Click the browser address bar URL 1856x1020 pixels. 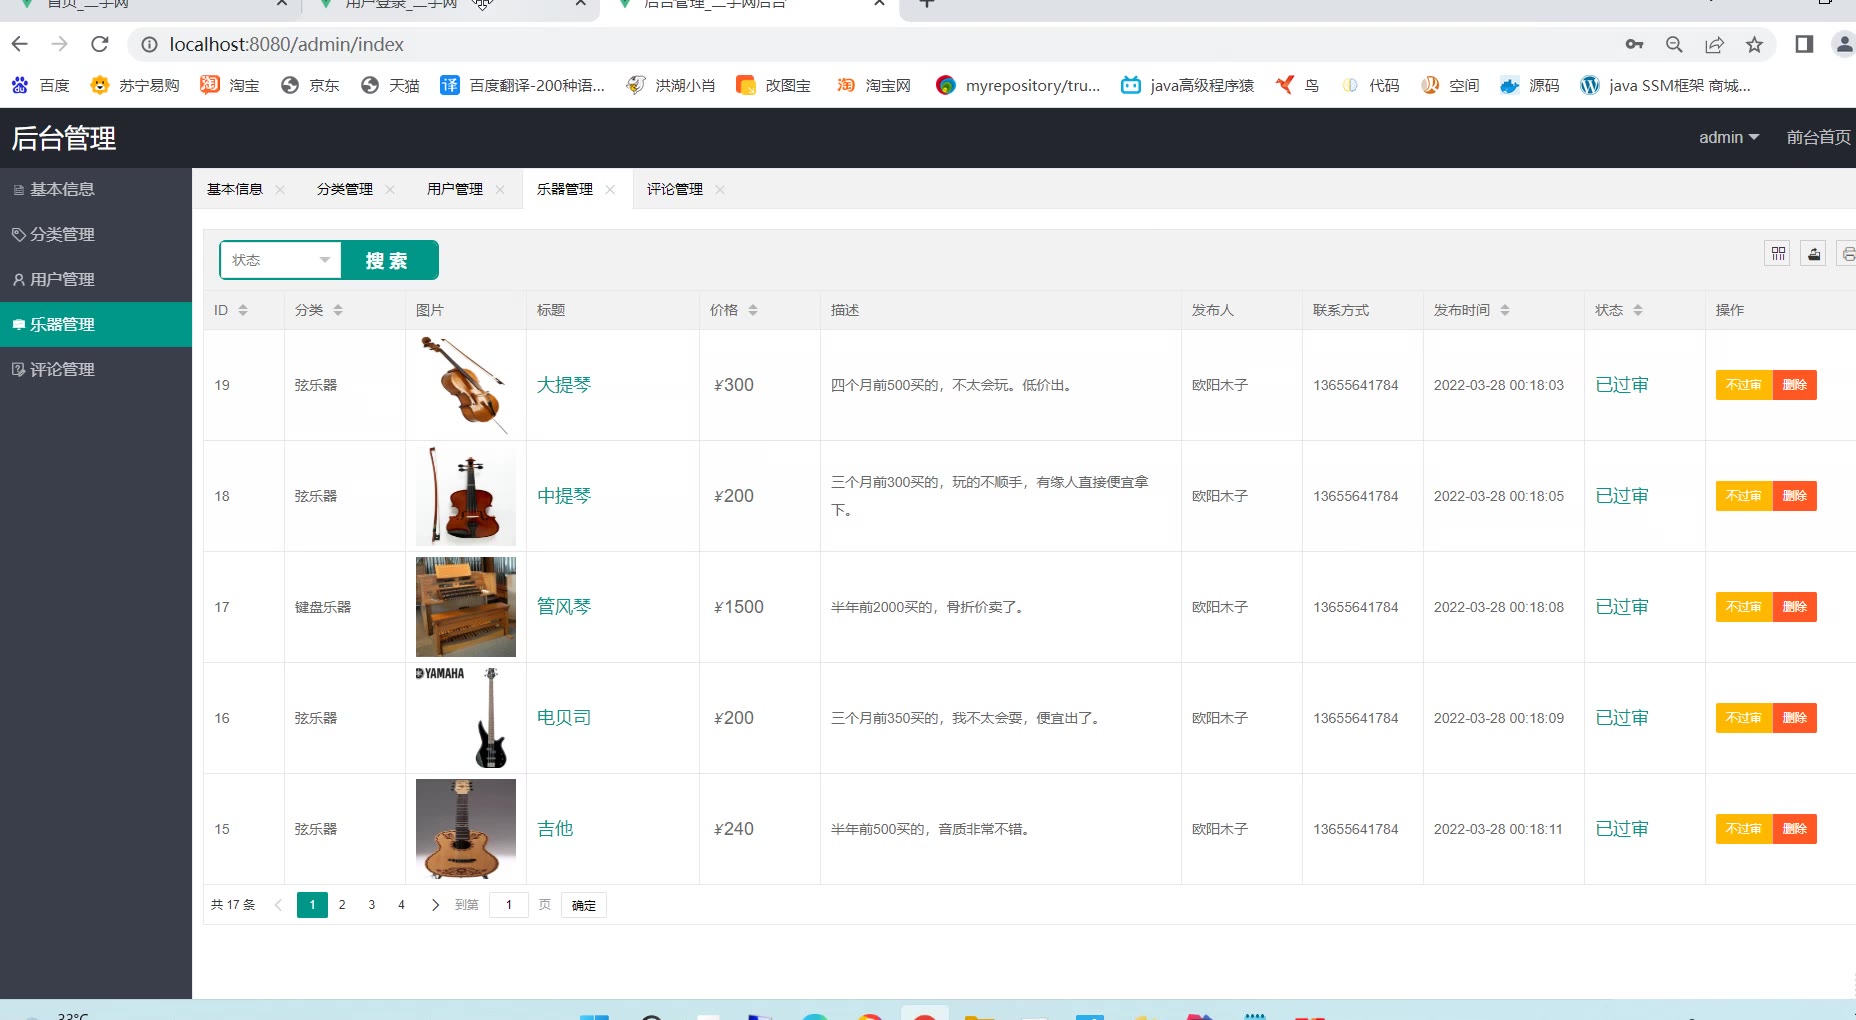[287, 44]
